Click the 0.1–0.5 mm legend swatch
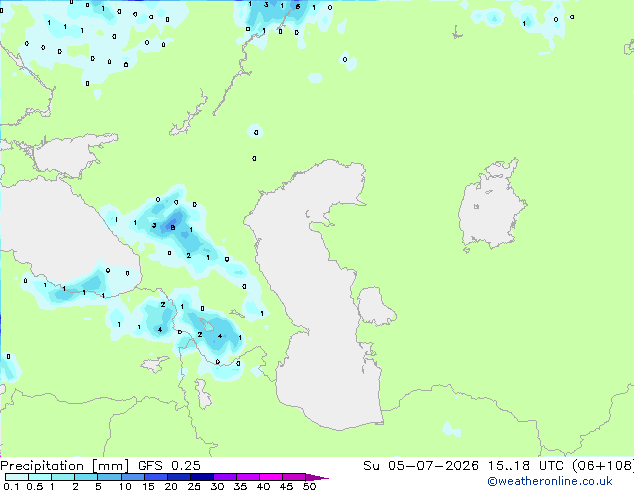634x490 pixels. click(x=17, y=477)
